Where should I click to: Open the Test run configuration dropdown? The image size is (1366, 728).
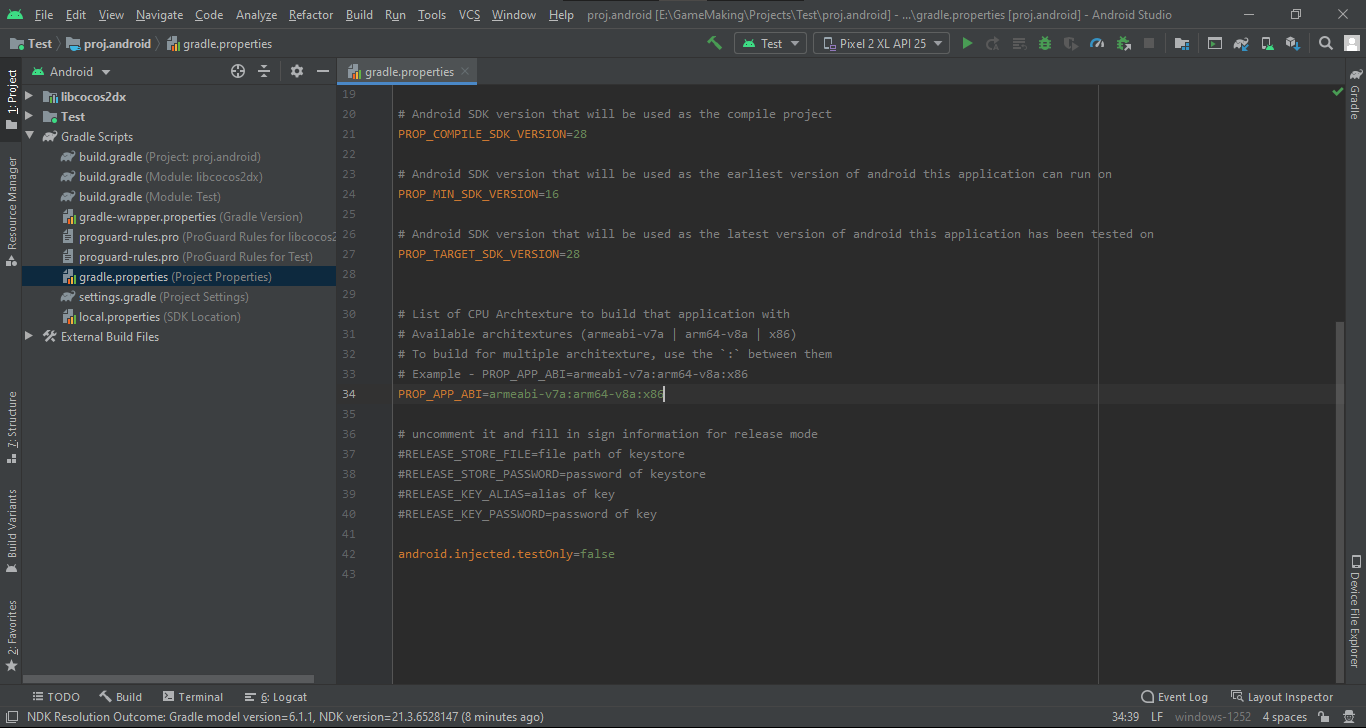[770, 43]
